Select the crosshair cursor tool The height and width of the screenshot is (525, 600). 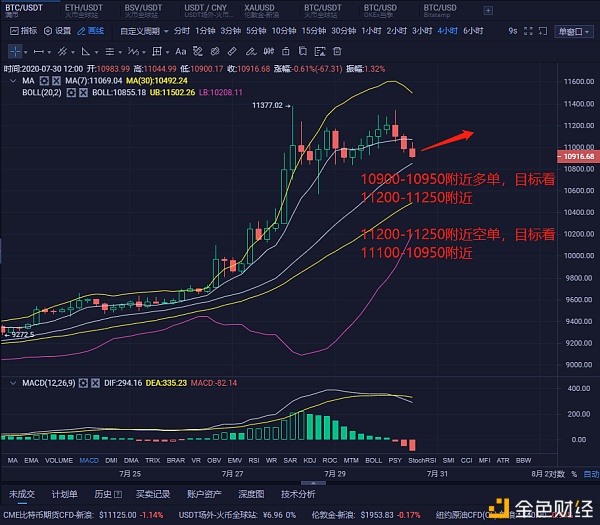[x=15, y=50]
